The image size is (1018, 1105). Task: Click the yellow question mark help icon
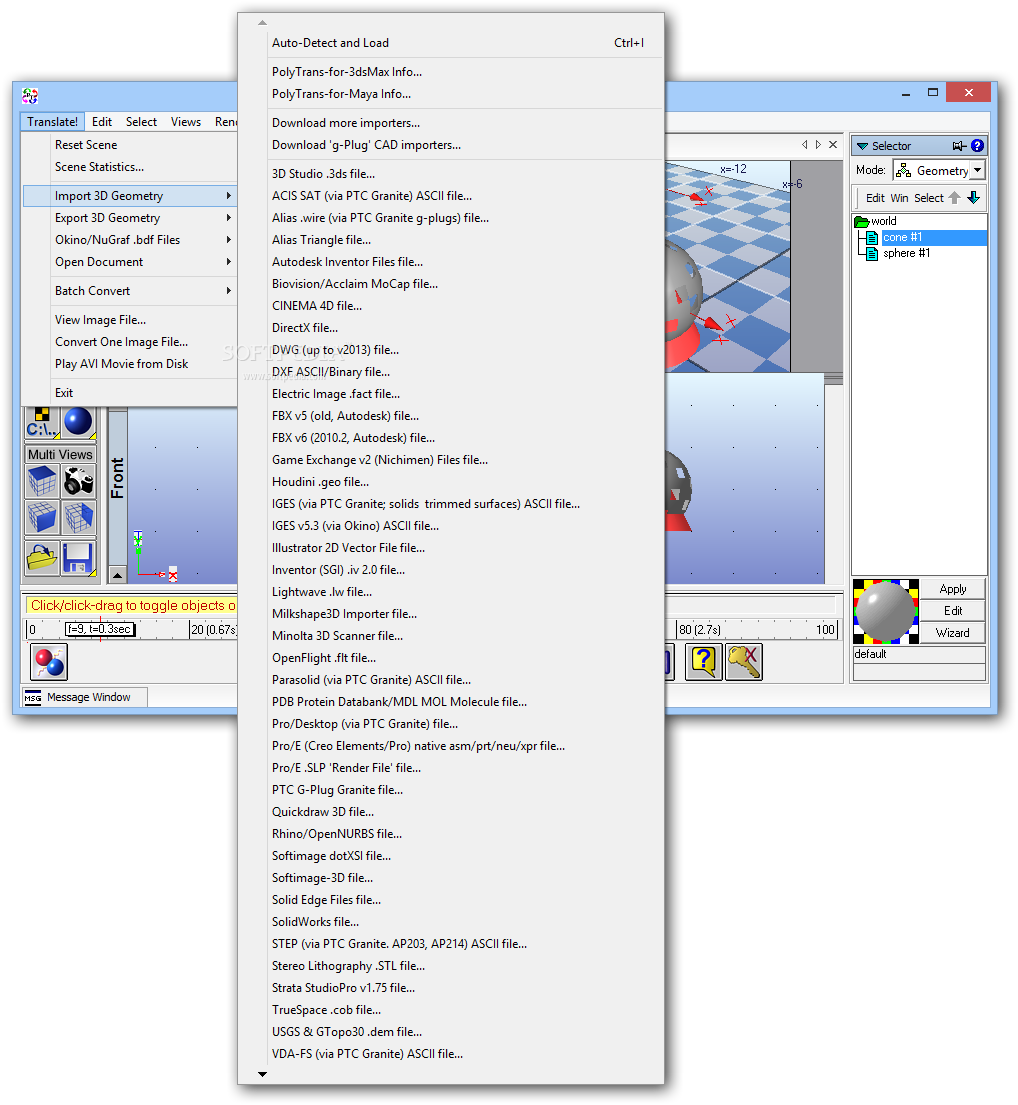(704, 662)
